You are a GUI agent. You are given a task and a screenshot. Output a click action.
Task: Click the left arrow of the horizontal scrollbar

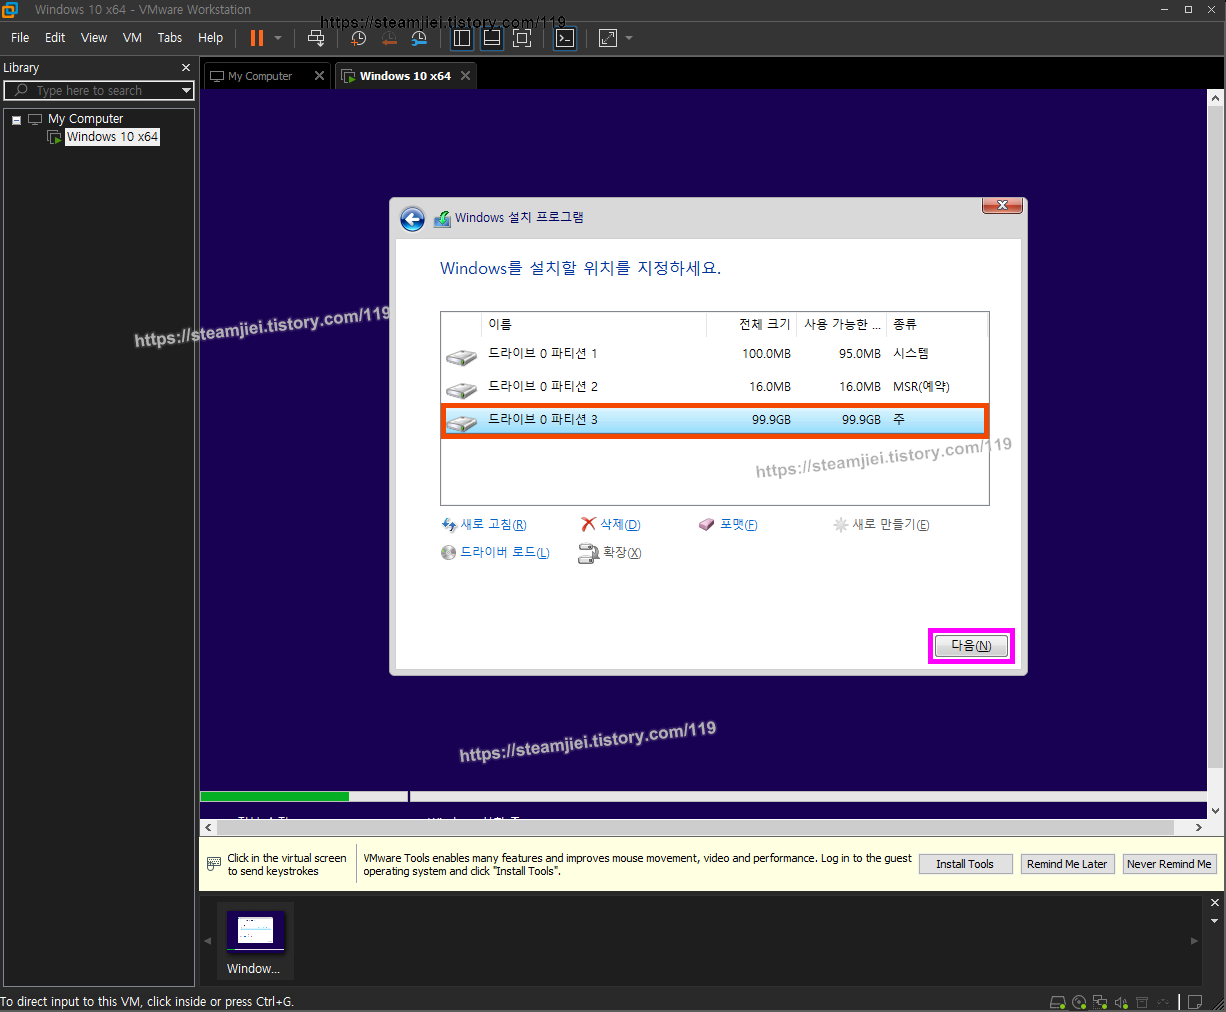point(208,828)
